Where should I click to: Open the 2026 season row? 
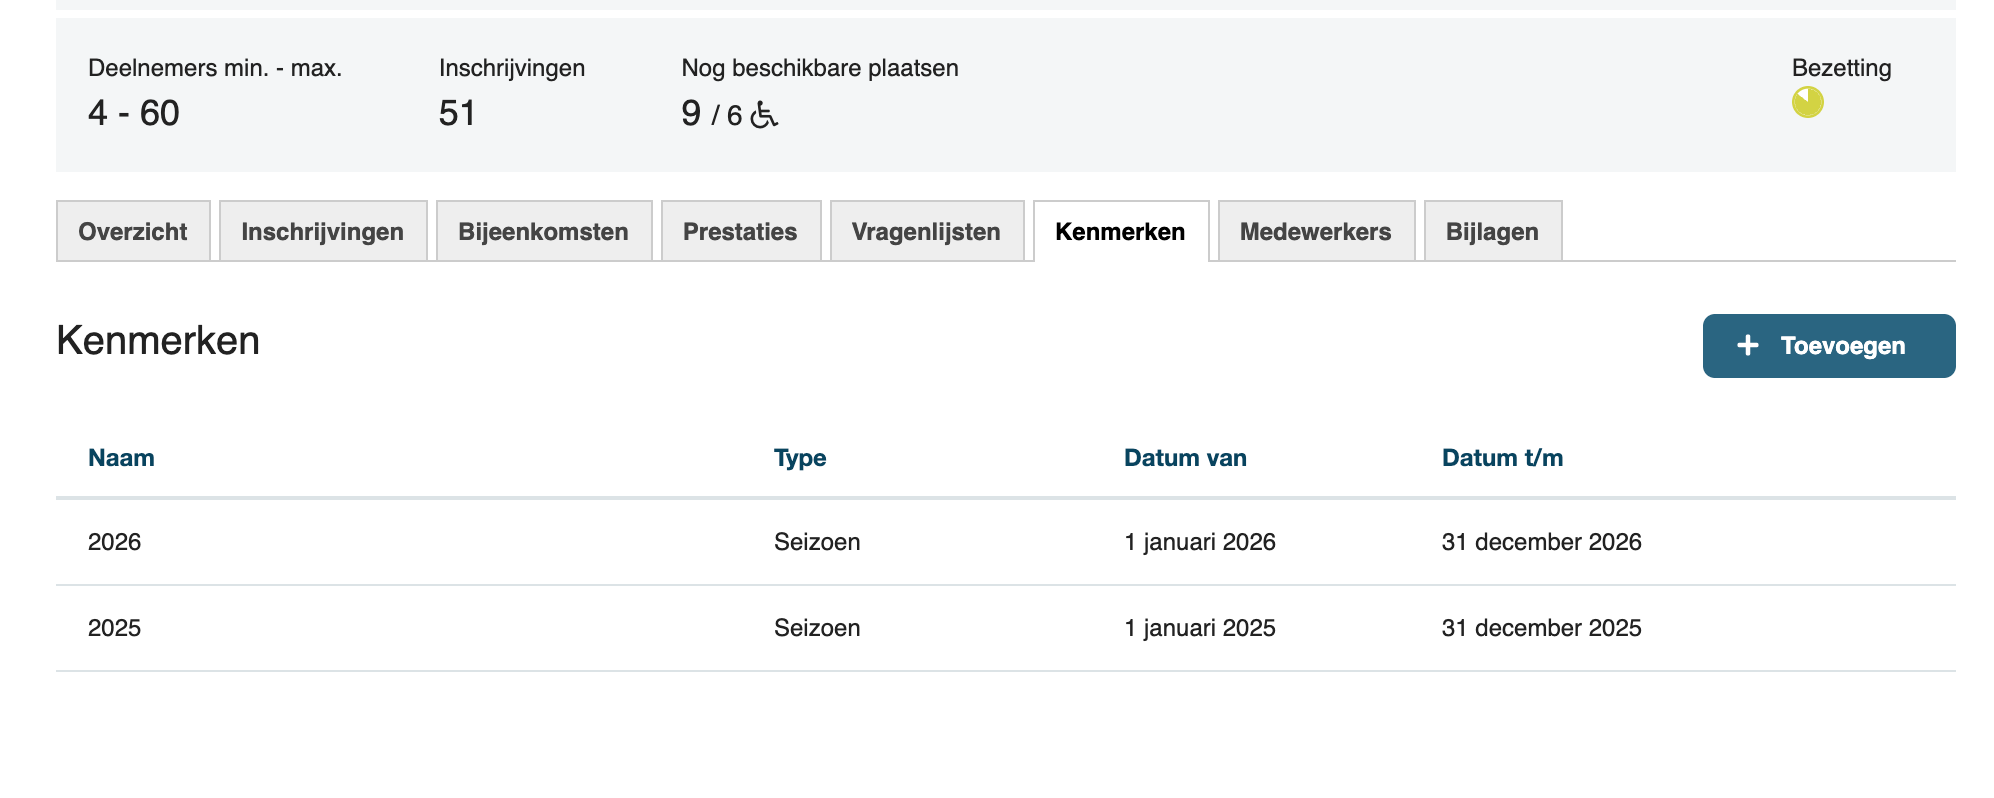(115, 542)
